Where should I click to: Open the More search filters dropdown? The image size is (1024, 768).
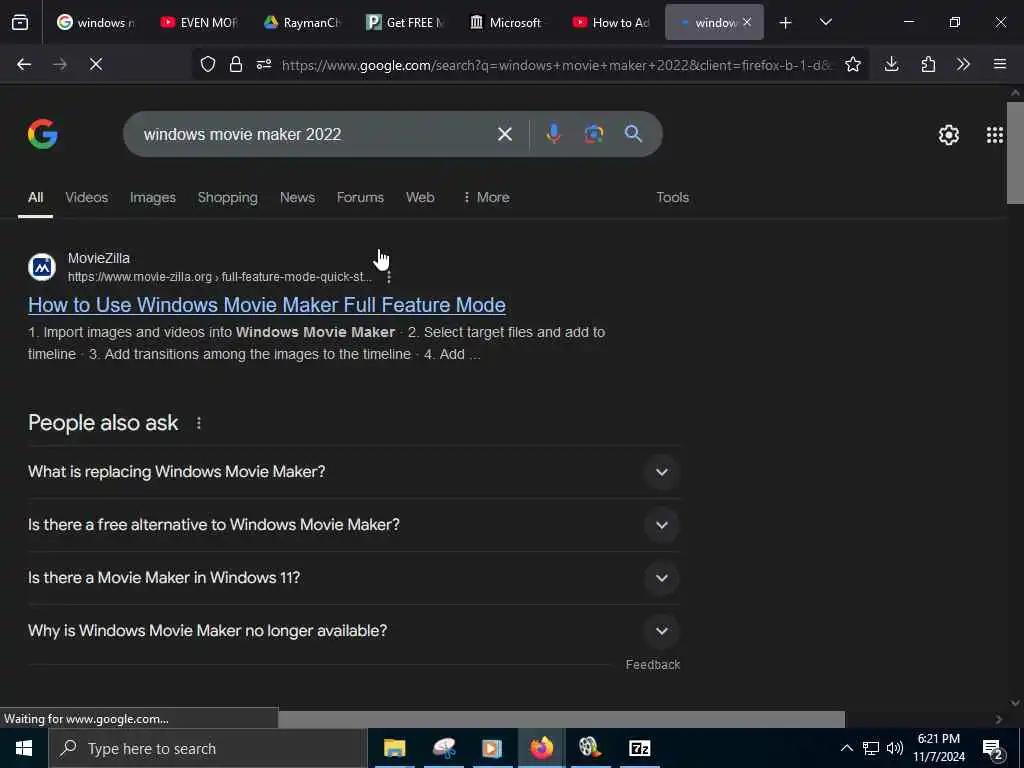[x=486, y=197]
